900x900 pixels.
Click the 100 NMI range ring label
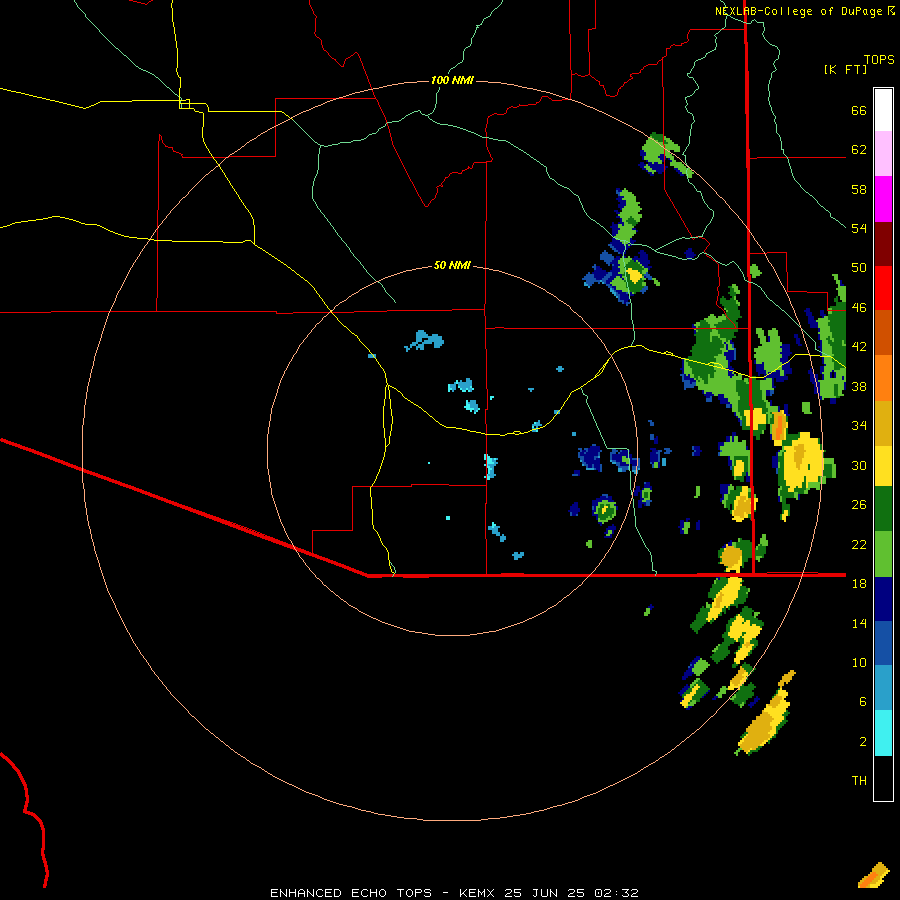pyautogui.click(x=452, y=80)
